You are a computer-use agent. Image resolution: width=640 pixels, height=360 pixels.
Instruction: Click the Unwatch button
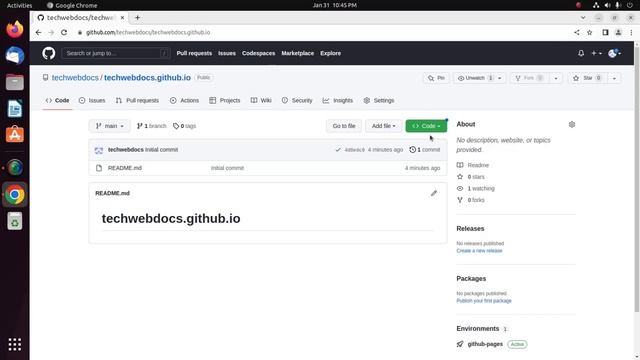click(x=475, y=78)
